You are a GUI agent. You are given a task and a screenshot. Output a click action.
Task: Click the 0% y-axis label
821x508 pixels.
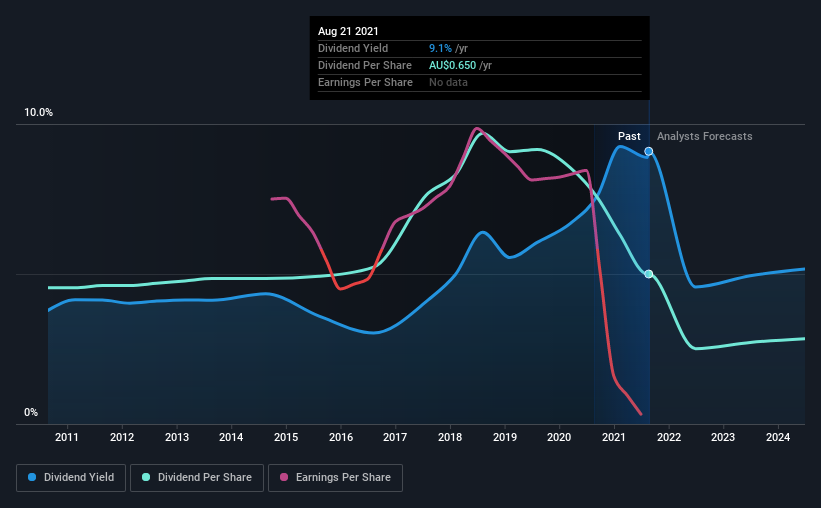click(x=31, y=413)
